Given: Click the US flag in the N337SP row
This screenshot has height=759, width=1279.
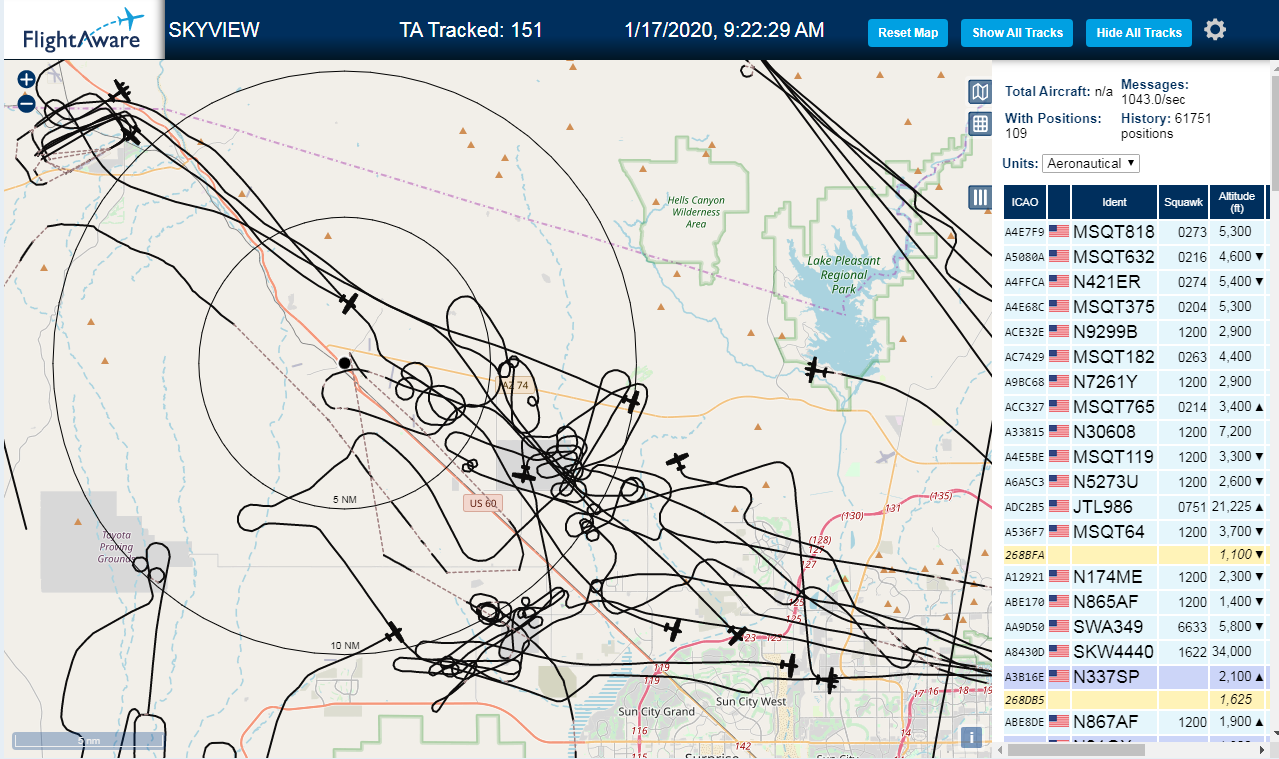Looking at the screenshot, I should (1059, 676).
